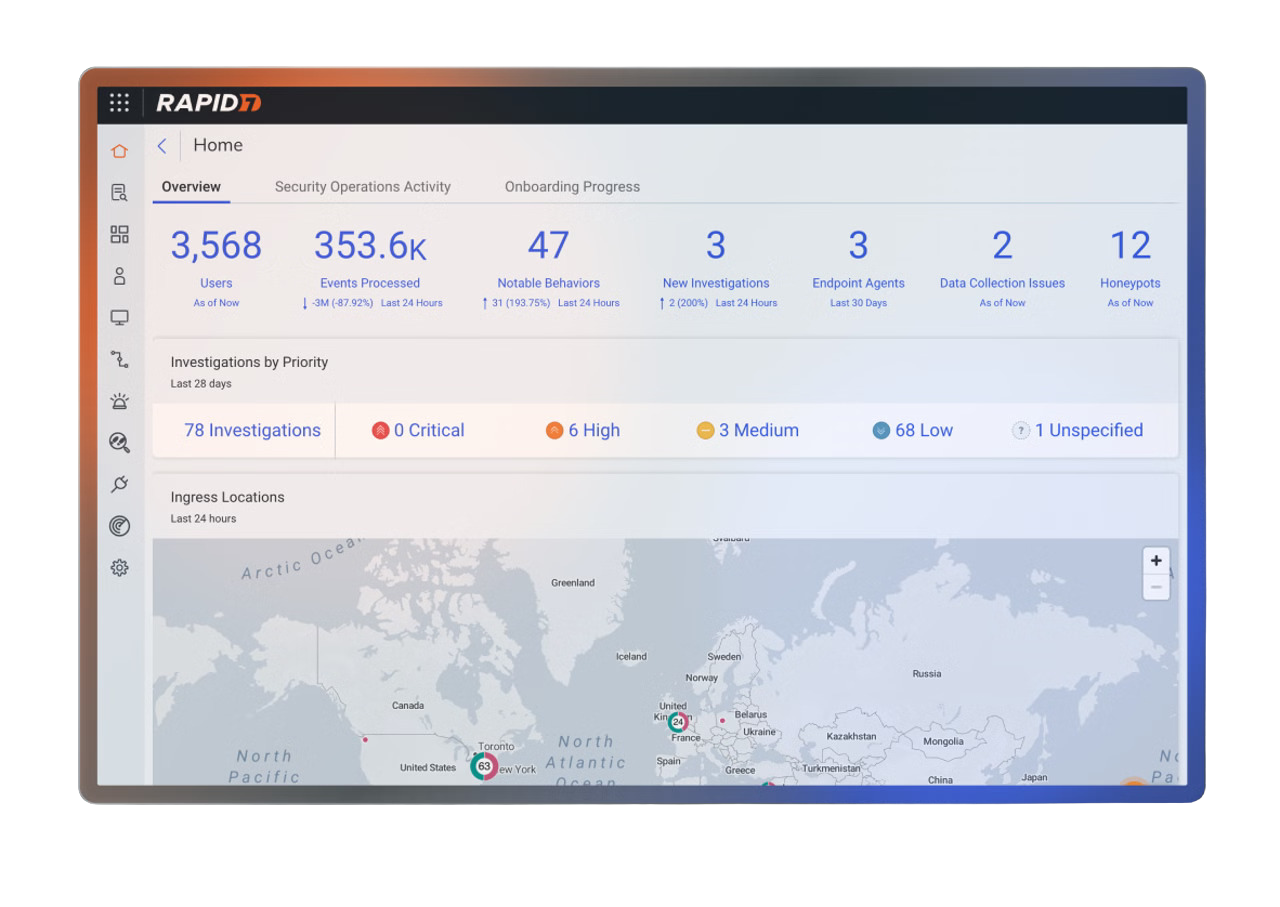Open the users person icon

pos(119,276)
